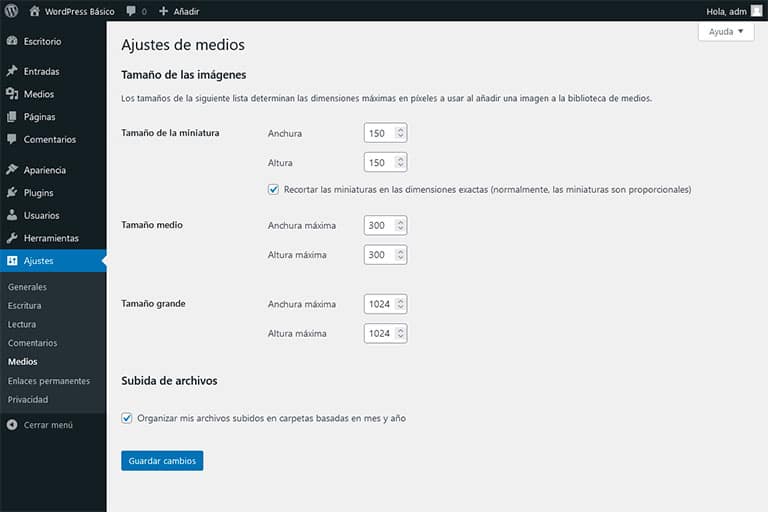Go to Generales settings submenu

point(27,287)
